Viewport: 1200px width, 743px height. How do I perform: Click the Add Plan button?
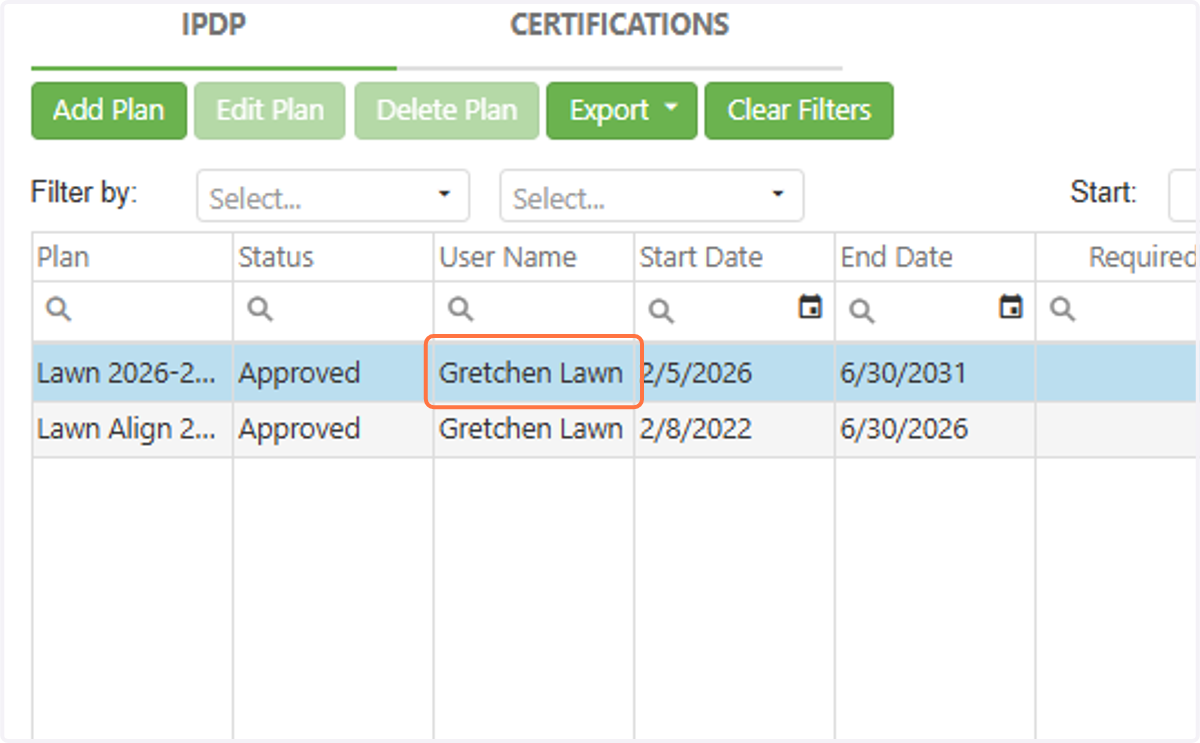click(109, 110)
